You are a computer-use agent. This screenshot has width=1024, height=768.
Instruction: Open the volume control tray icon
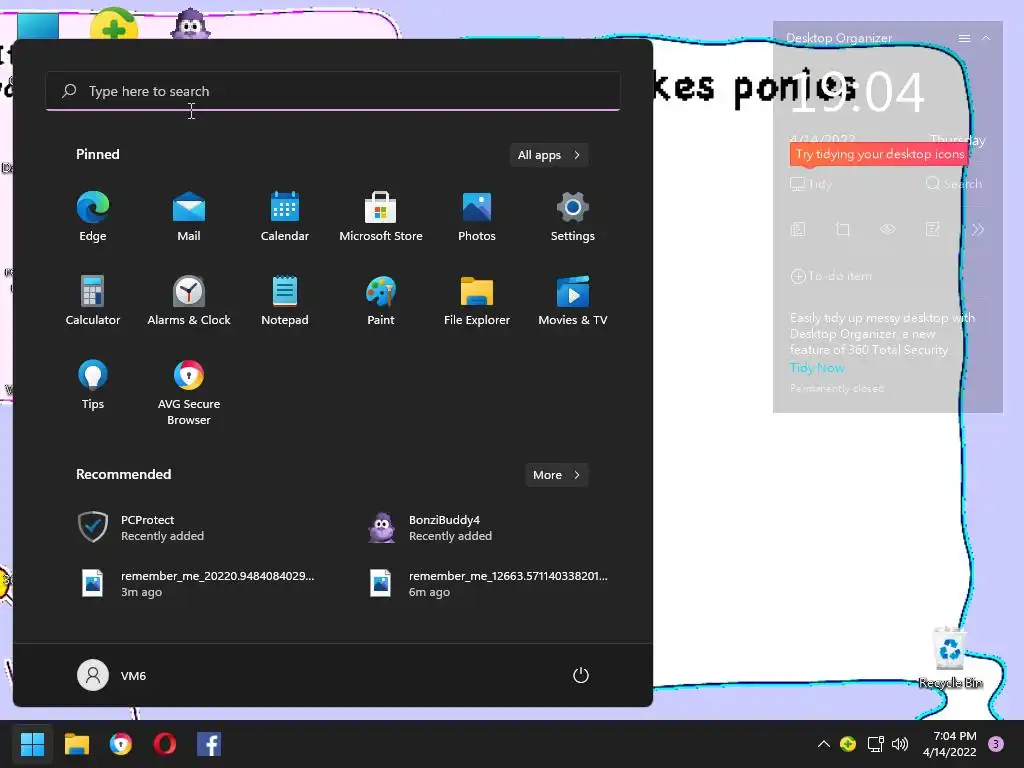pos(900,744)
